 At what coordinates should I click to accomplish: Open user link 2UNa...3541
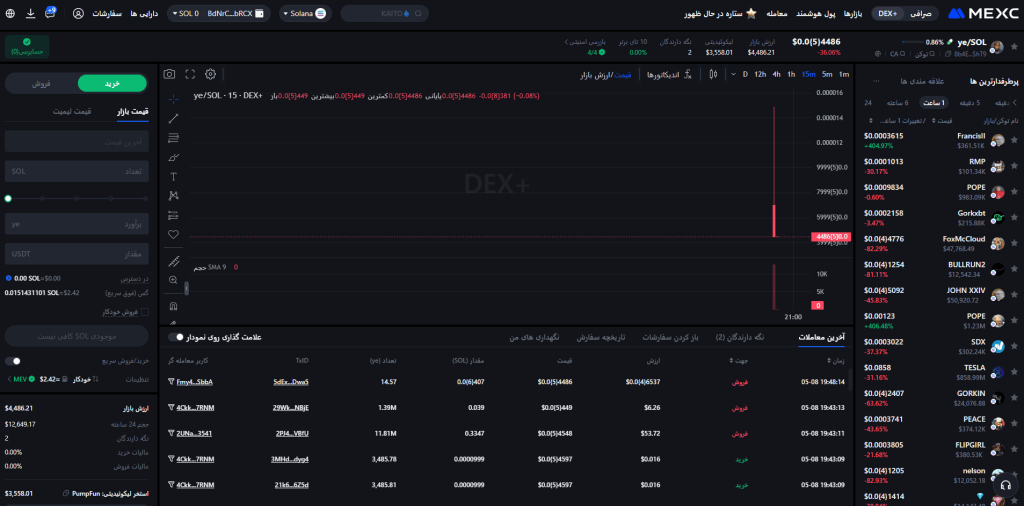(194, 433)
